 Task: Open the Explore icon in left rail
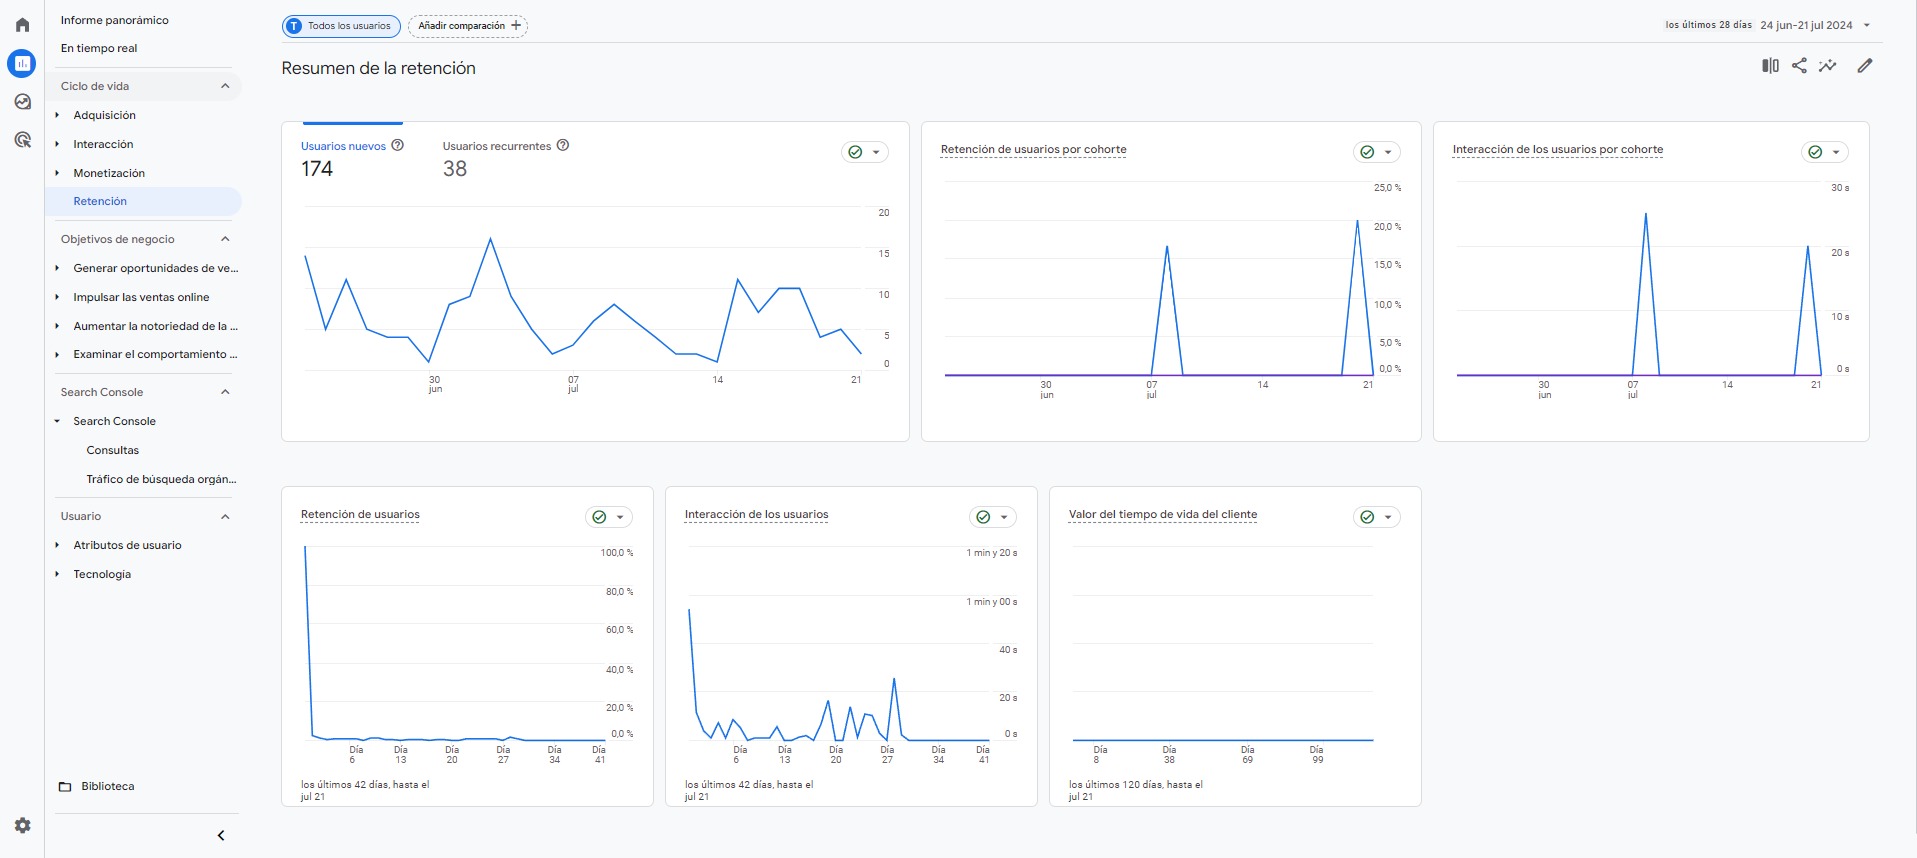tap(22, 102)
